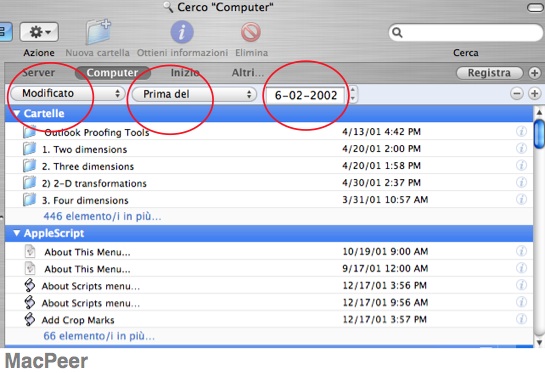The image size is (545, 373).
Task: Select About This Menu... dated 9/17/01
Action: [269, 268]
